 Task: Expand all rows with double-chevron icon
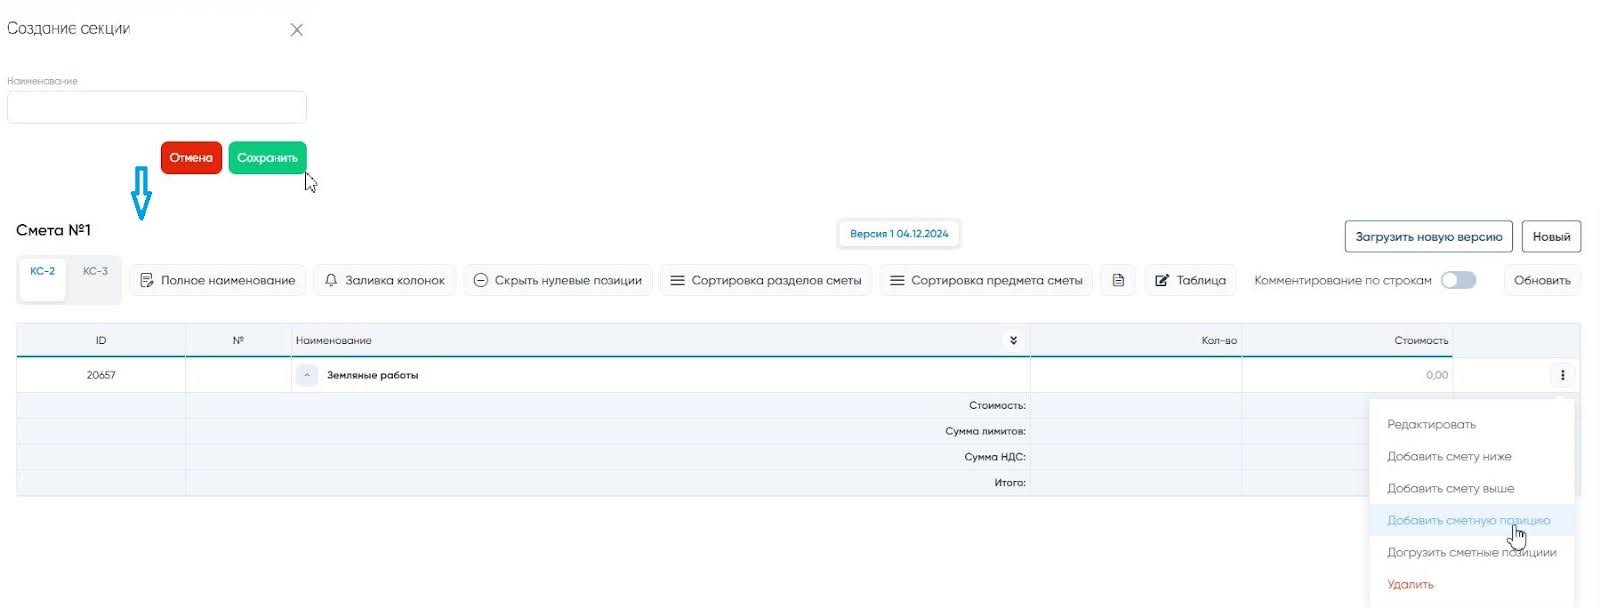click(x=1013, y=341)
